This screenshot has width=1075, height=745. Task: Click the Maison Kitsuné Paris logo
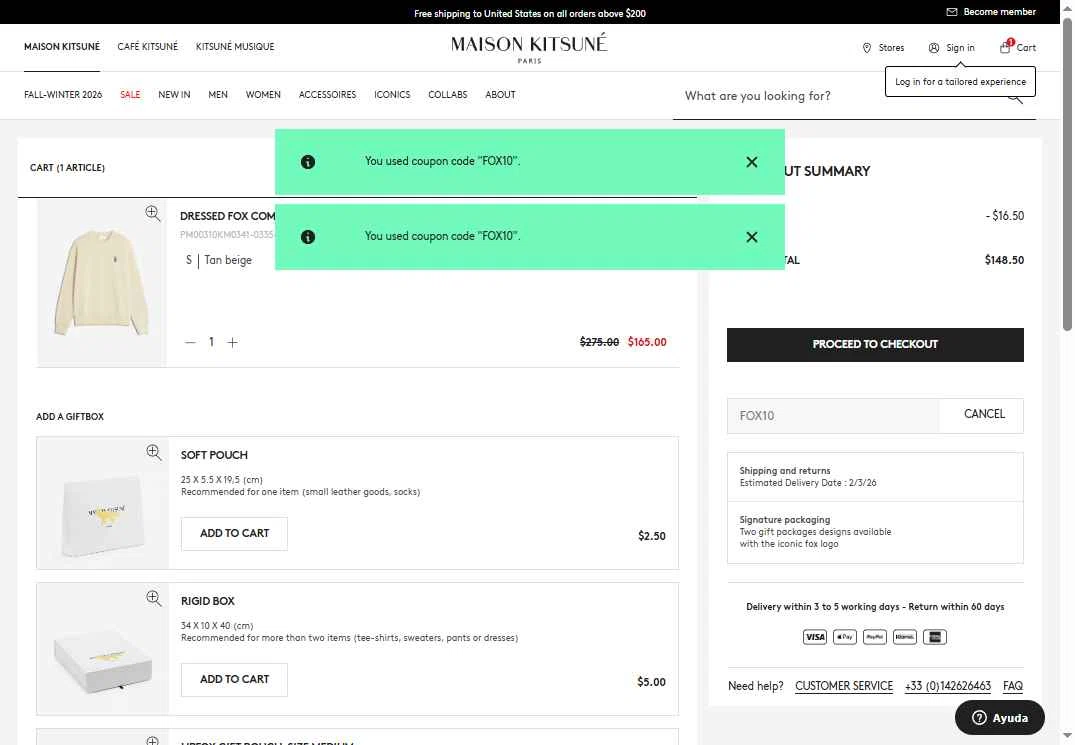click(529, 48)
